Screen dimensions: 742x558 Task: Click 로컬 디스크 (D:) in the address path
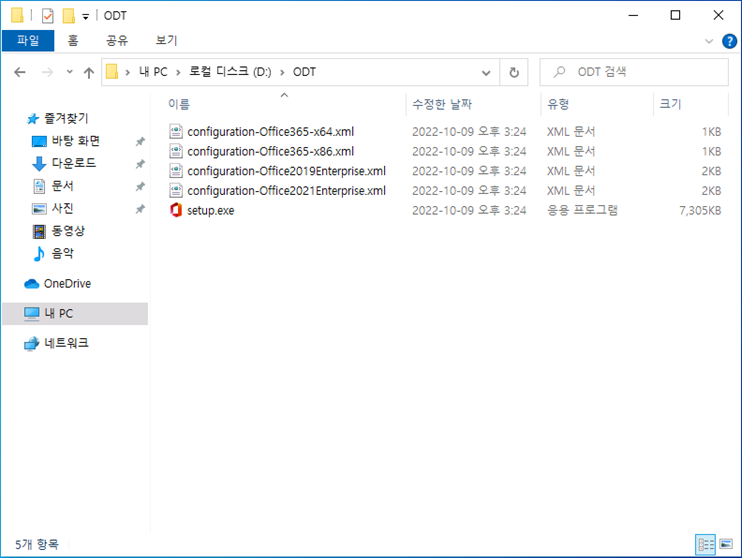click(230, 72)
